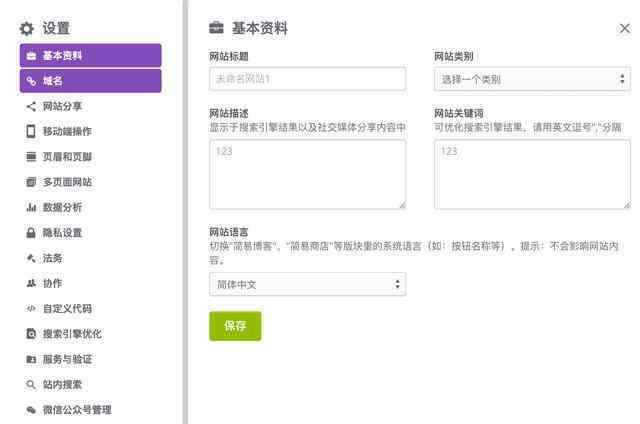Select 法务 in the sidebar

click(x=53, y=258)
